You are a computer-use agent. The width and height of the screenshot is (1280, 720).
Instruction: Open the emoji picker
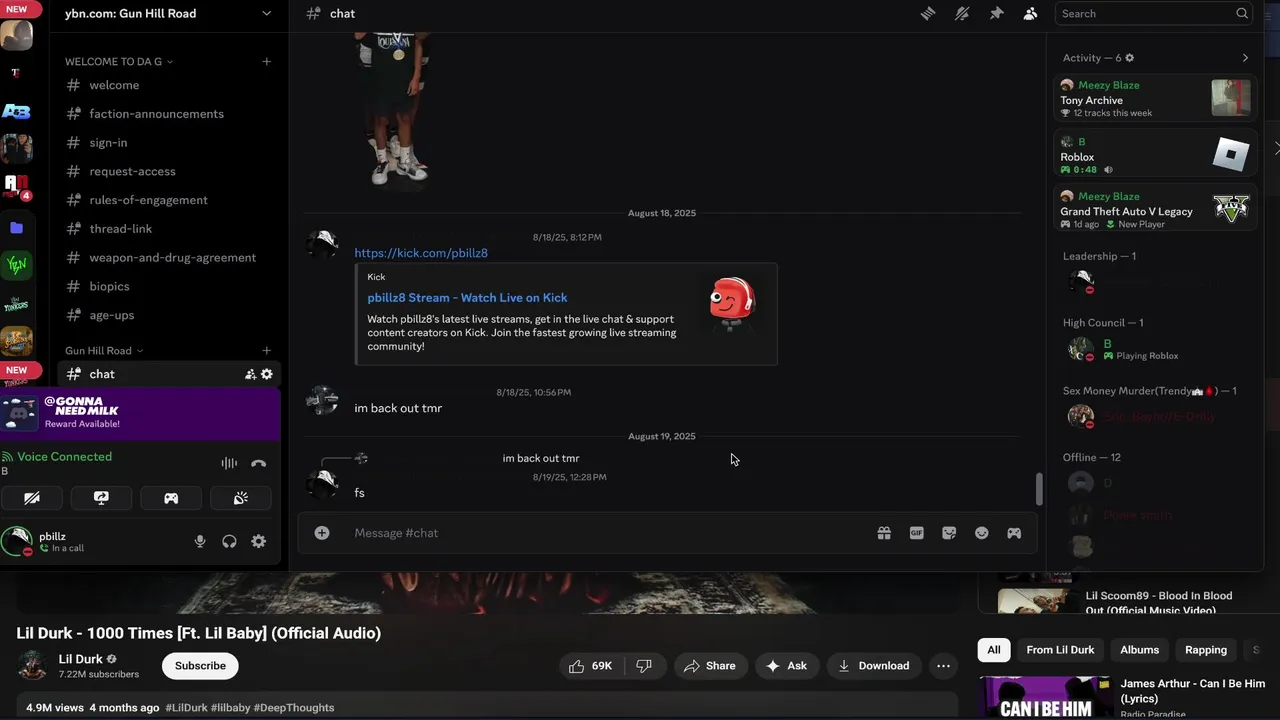point(982,533)
